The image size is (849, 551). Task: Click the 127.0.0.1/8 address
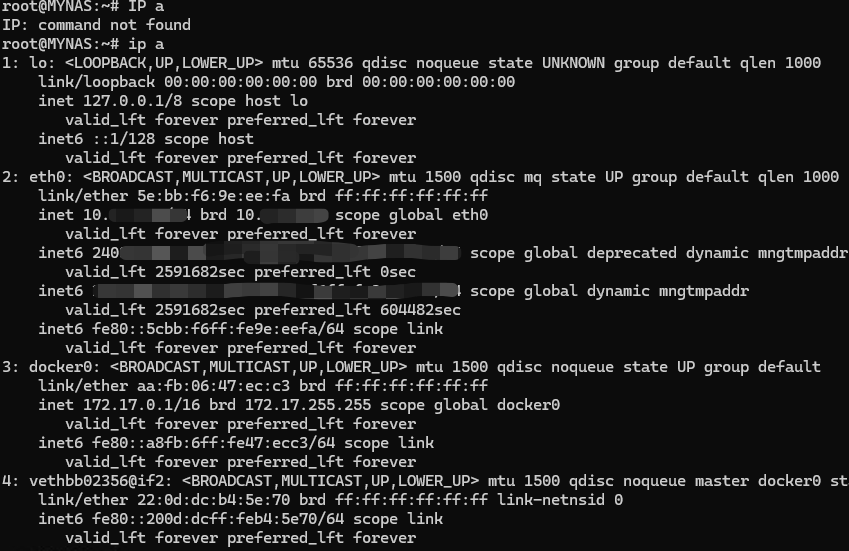pyautogui.click(x=132, y=101)
